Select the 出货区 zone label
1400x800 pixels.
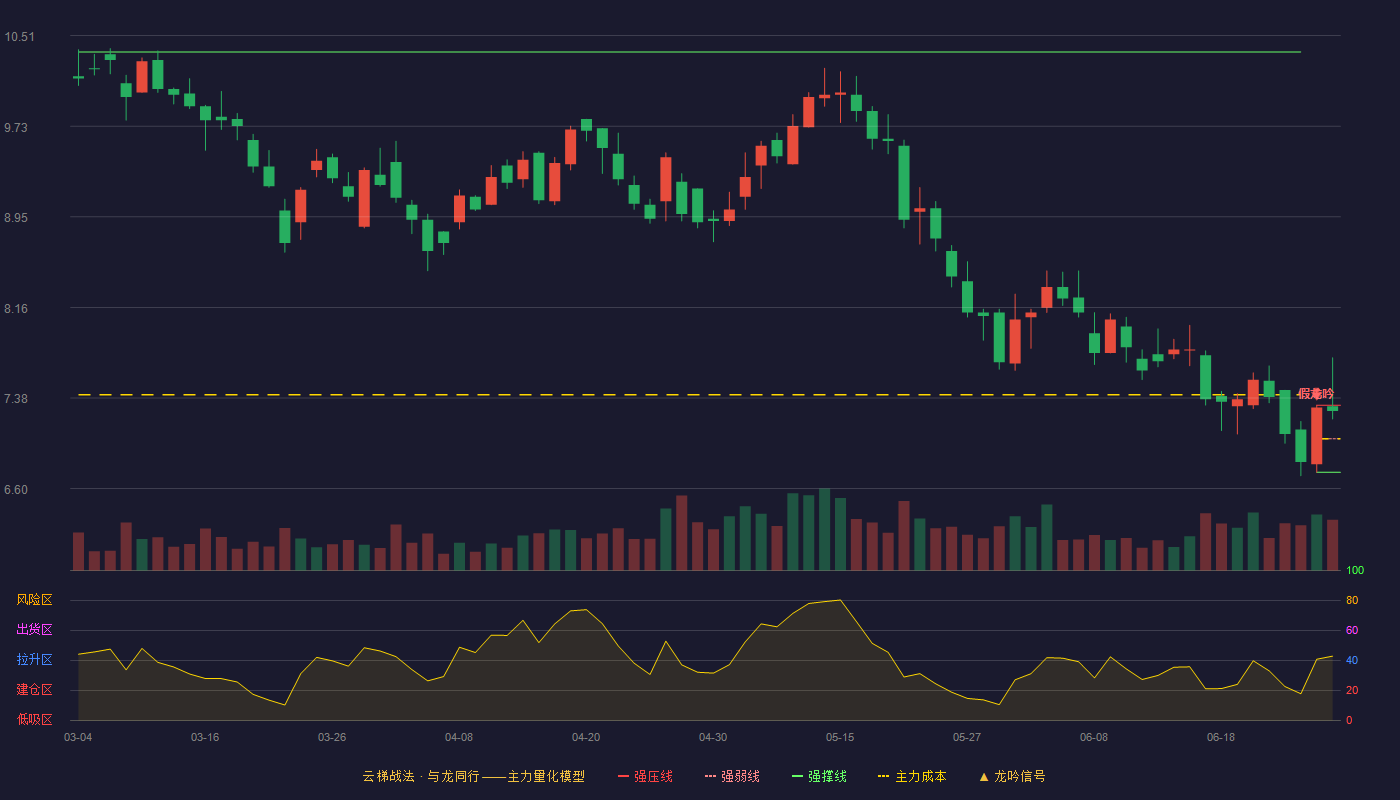click(x=34, y=630)
